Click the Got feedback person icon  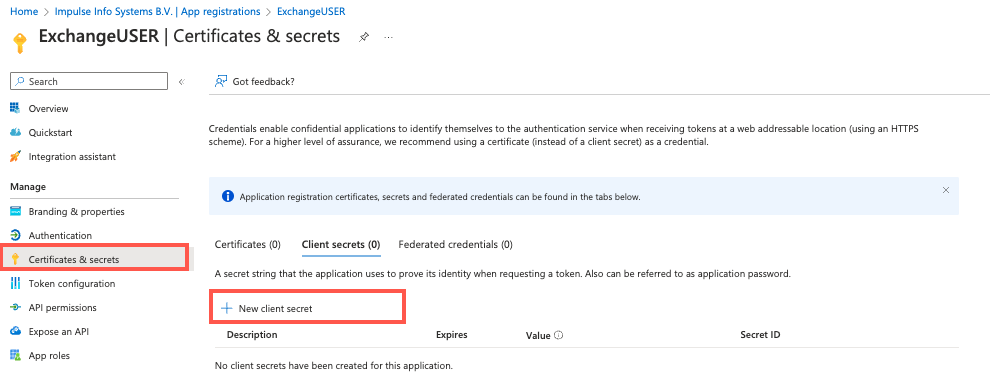(220, 81)
